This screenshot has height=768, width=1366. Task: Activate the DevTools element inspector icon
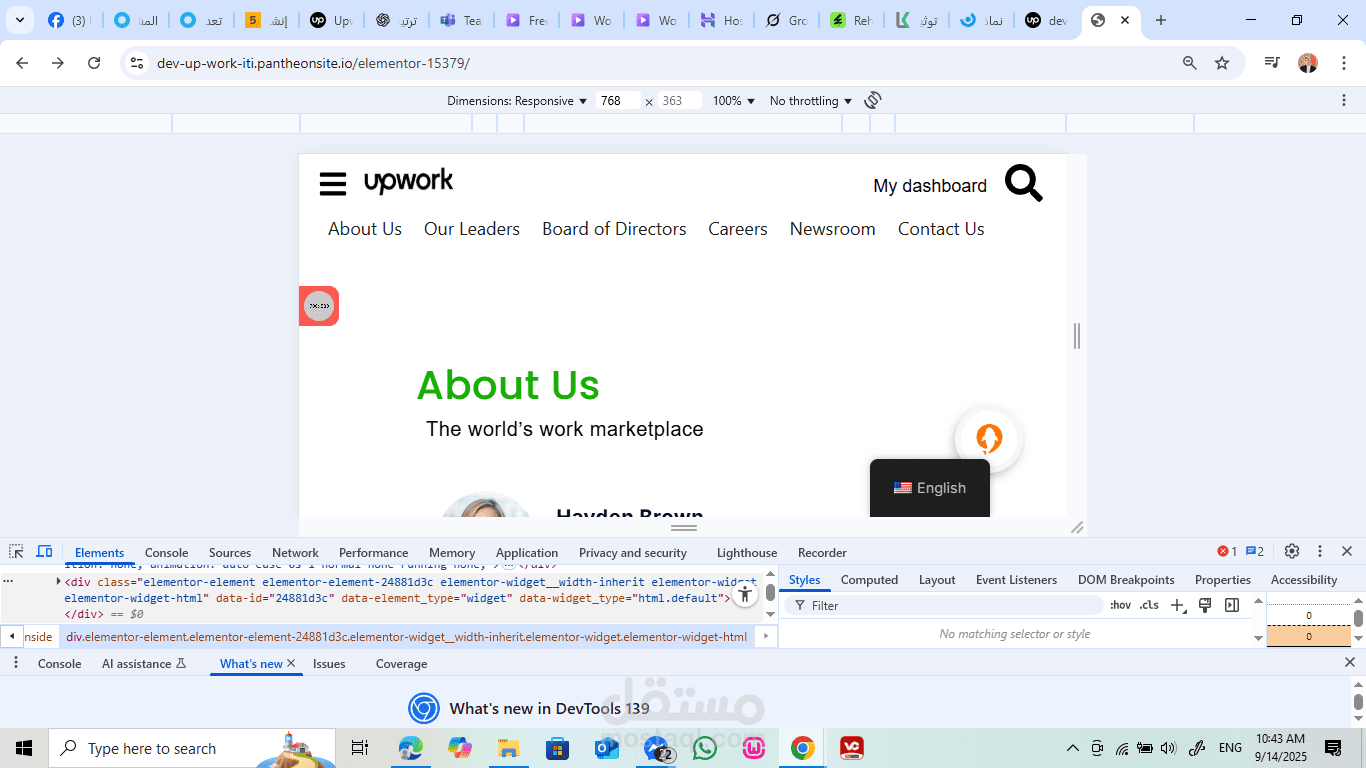16,552
